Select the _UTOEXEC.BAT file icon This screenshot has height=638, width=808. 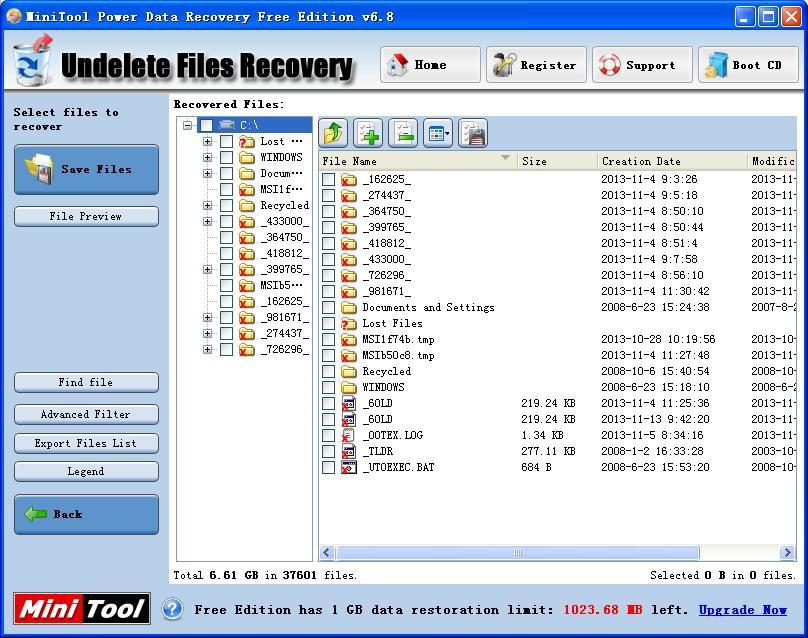pos(349,467)
